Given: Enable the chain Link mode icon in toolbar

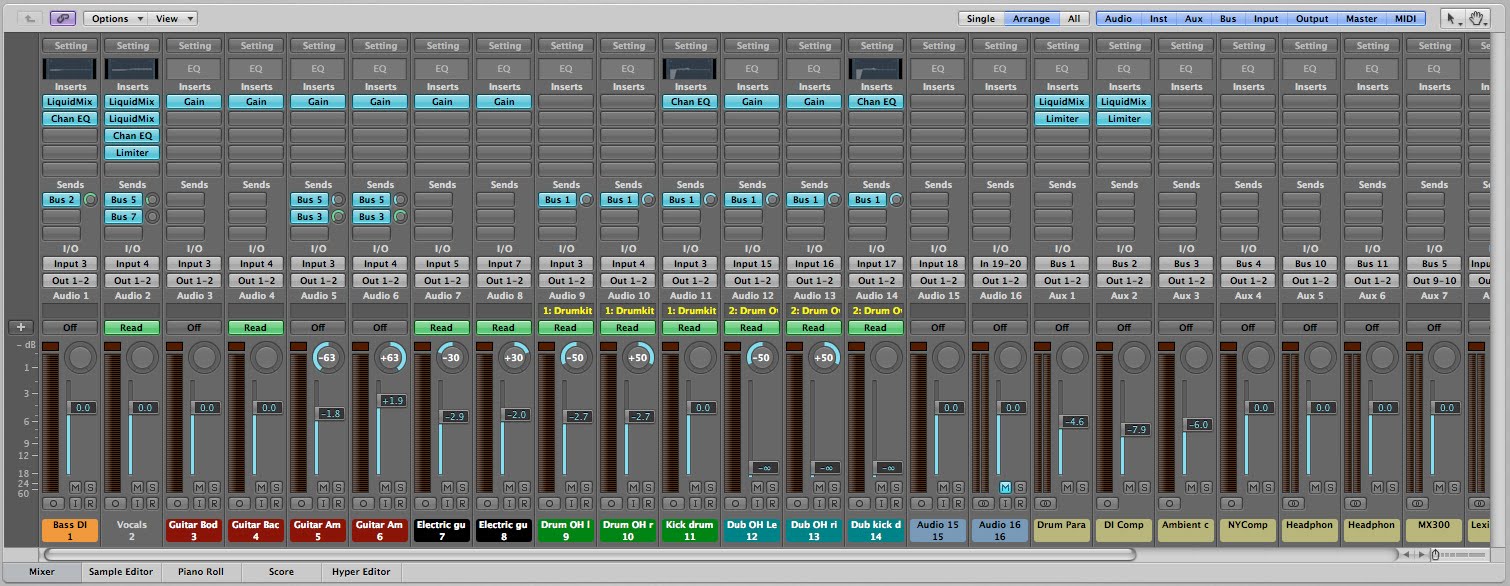Looking at the screenshot, I should (61, 18).
